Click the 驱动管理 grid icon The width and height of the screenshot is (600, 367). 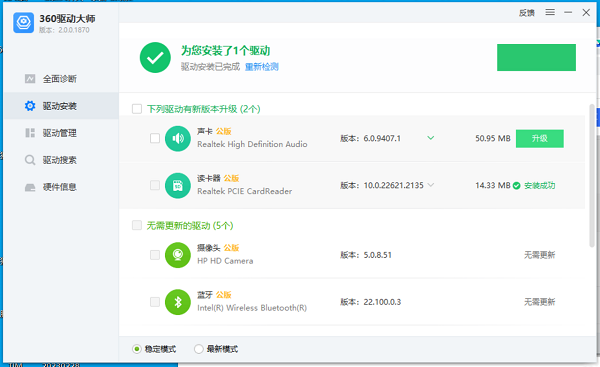click(x=30, y=133)
